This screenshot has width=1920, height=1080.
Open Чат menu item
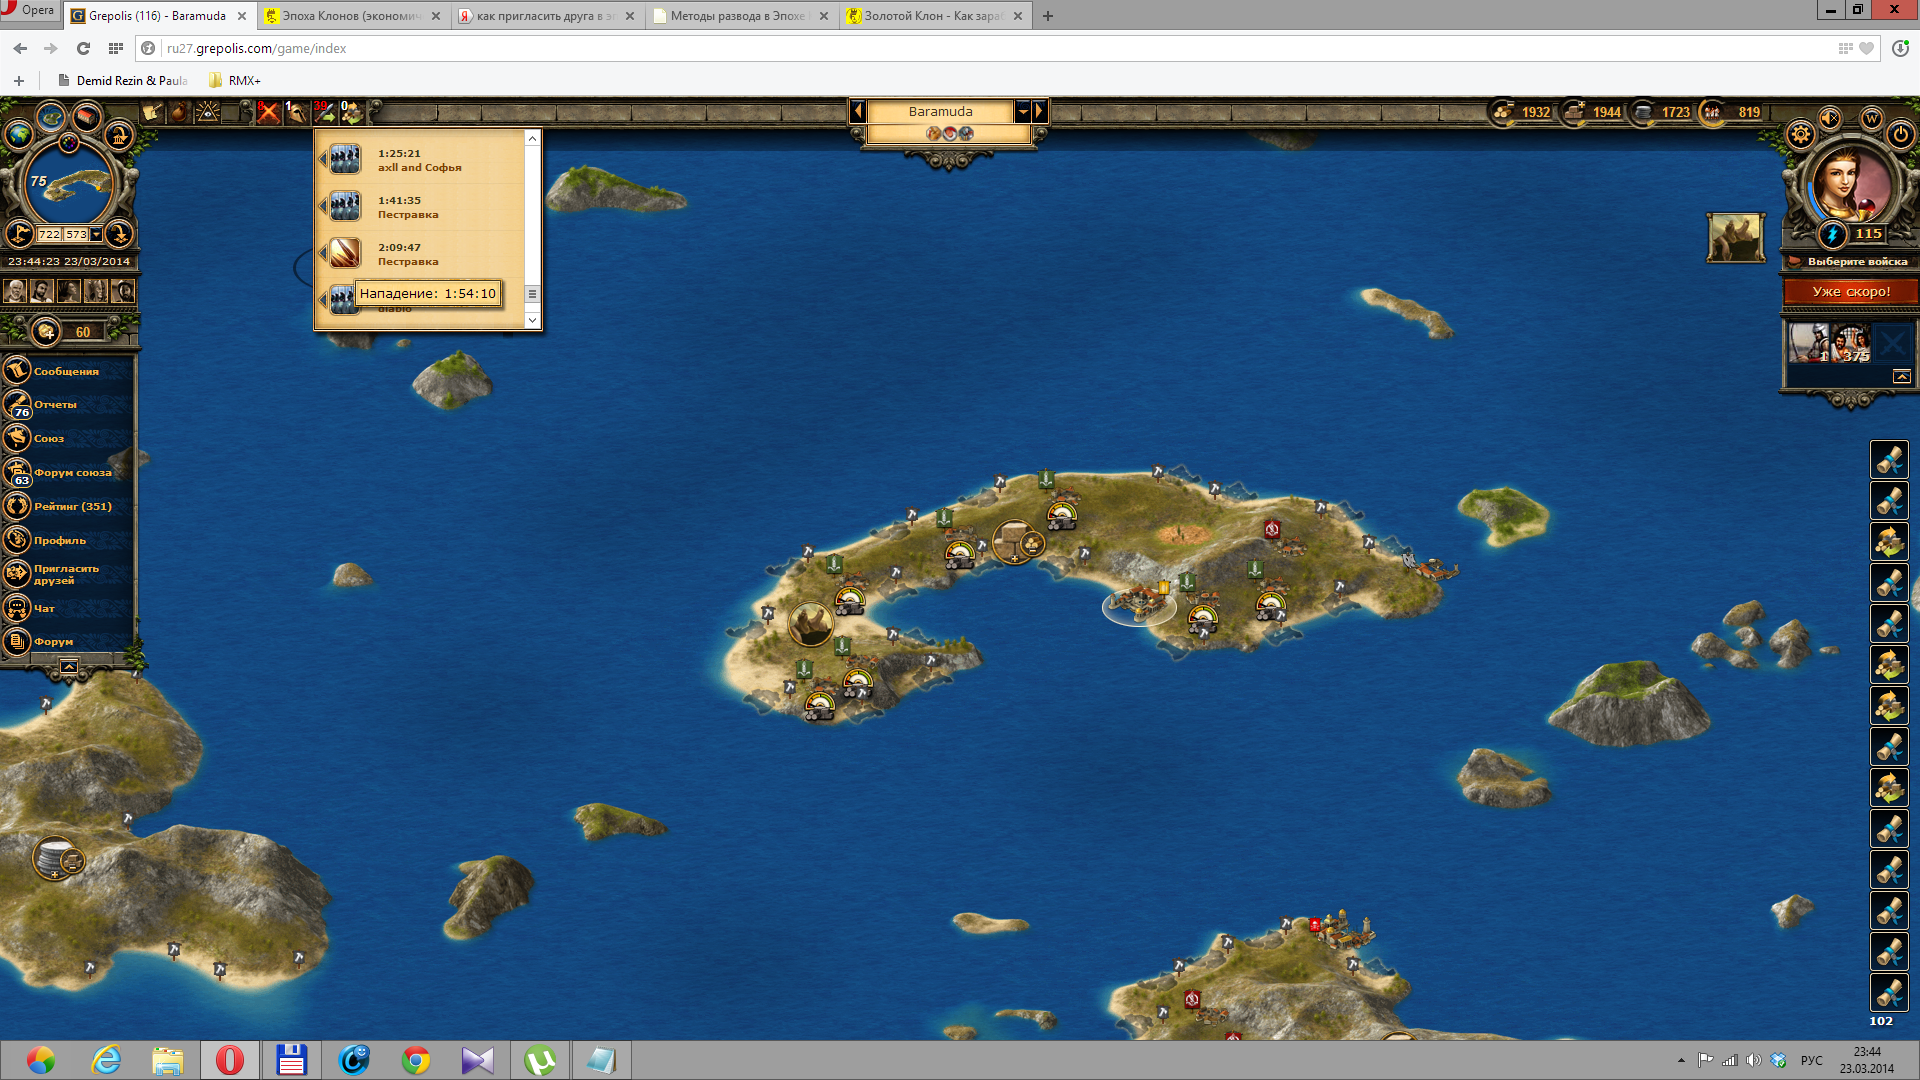click(x=66, y=608)
